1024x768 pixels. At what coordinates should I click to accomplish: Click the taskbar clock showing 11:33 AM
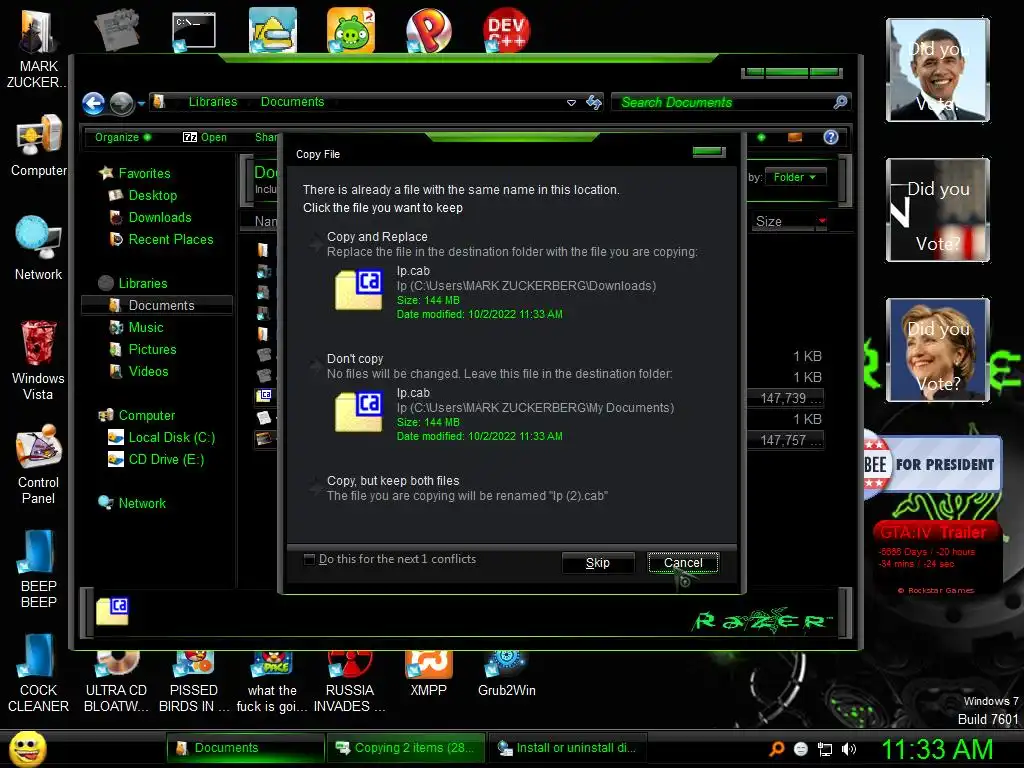coord(937,749)
